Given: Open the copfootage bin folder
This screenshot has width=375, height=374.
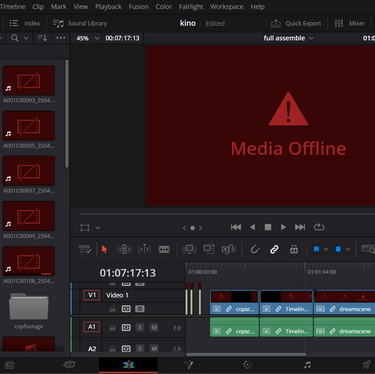Looking at the screenshot, I should click(29, 306).
